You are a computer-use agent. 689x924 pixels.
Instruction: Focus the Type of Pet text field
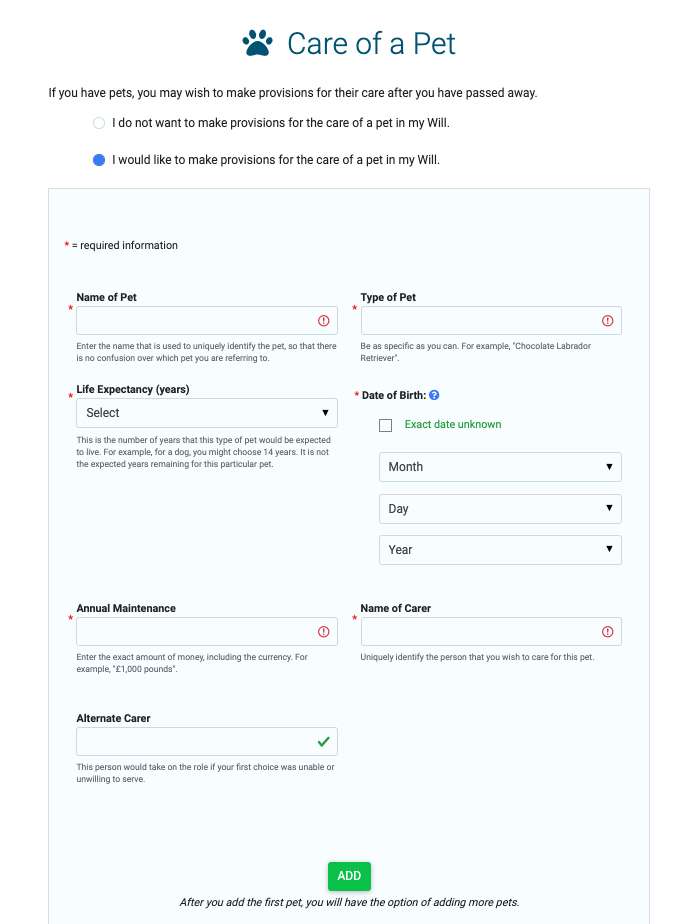pos(491,321)
